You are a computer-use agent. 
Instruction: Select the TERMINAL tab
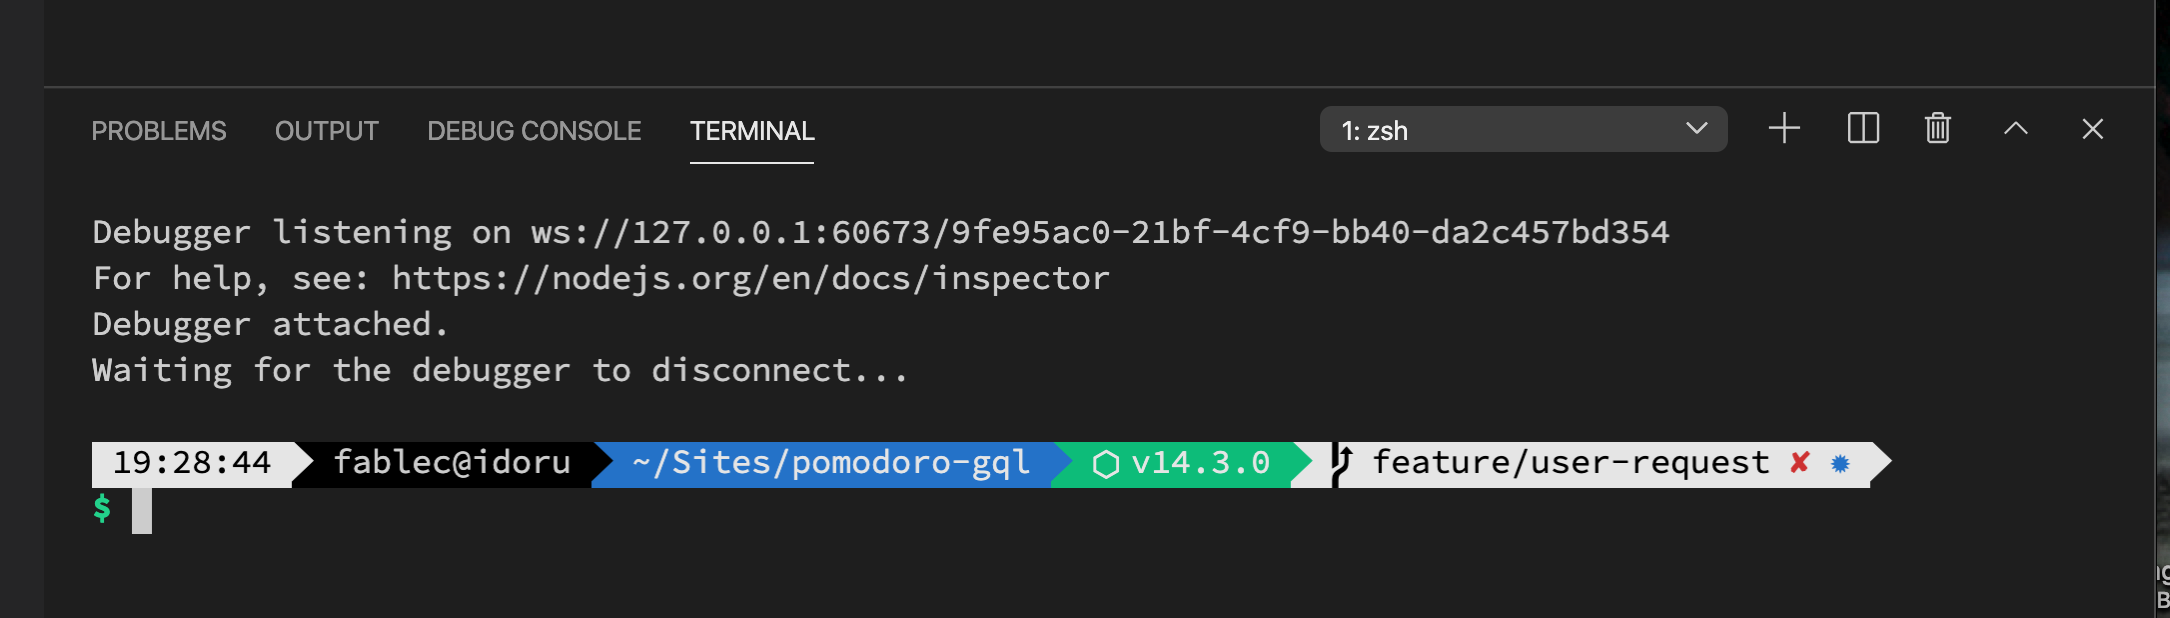tap(751, 130)
